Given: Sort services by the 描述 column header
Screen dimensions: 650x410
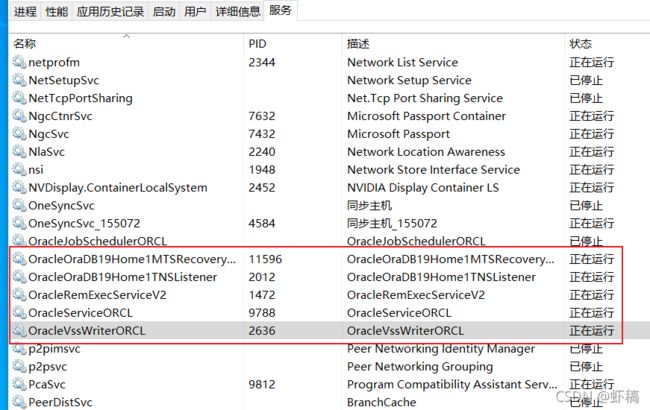Looking at the screenshot, I should coord(453,44).
